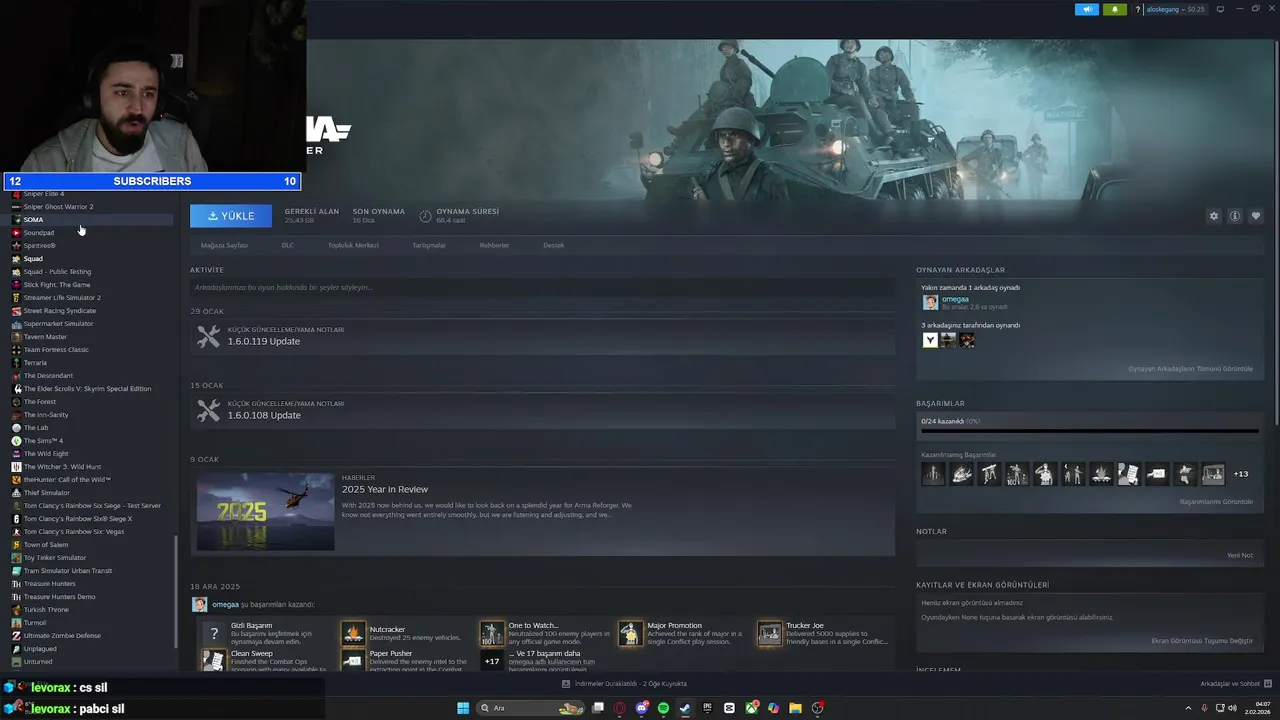Image resolution: width=1280 pixels, height=720 pixels.
Task: Create a new note via Yeni Not
Action: pos(1240,556)
